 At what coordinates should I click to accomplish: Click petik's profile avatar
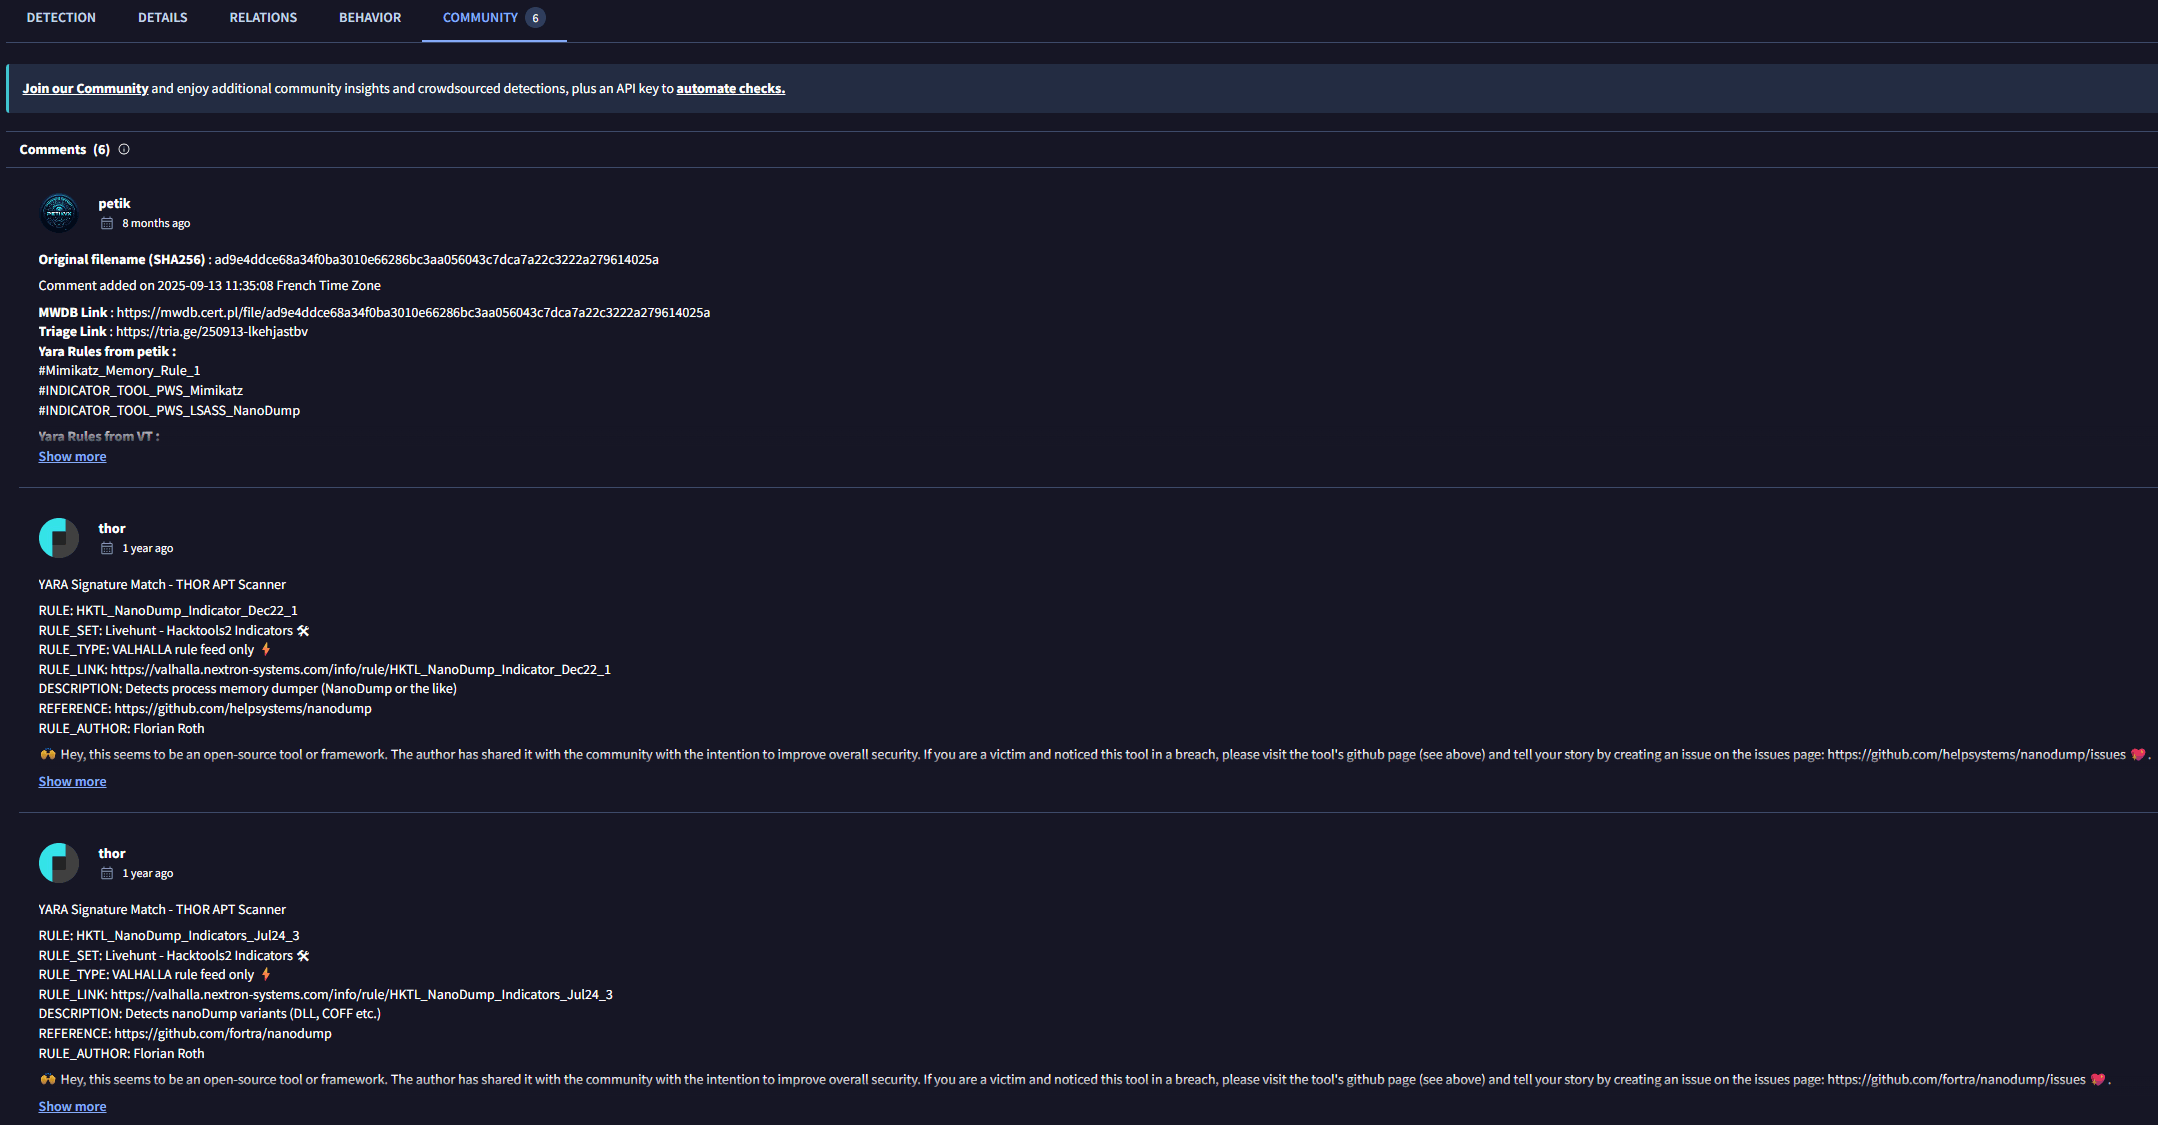click(59, 213)
